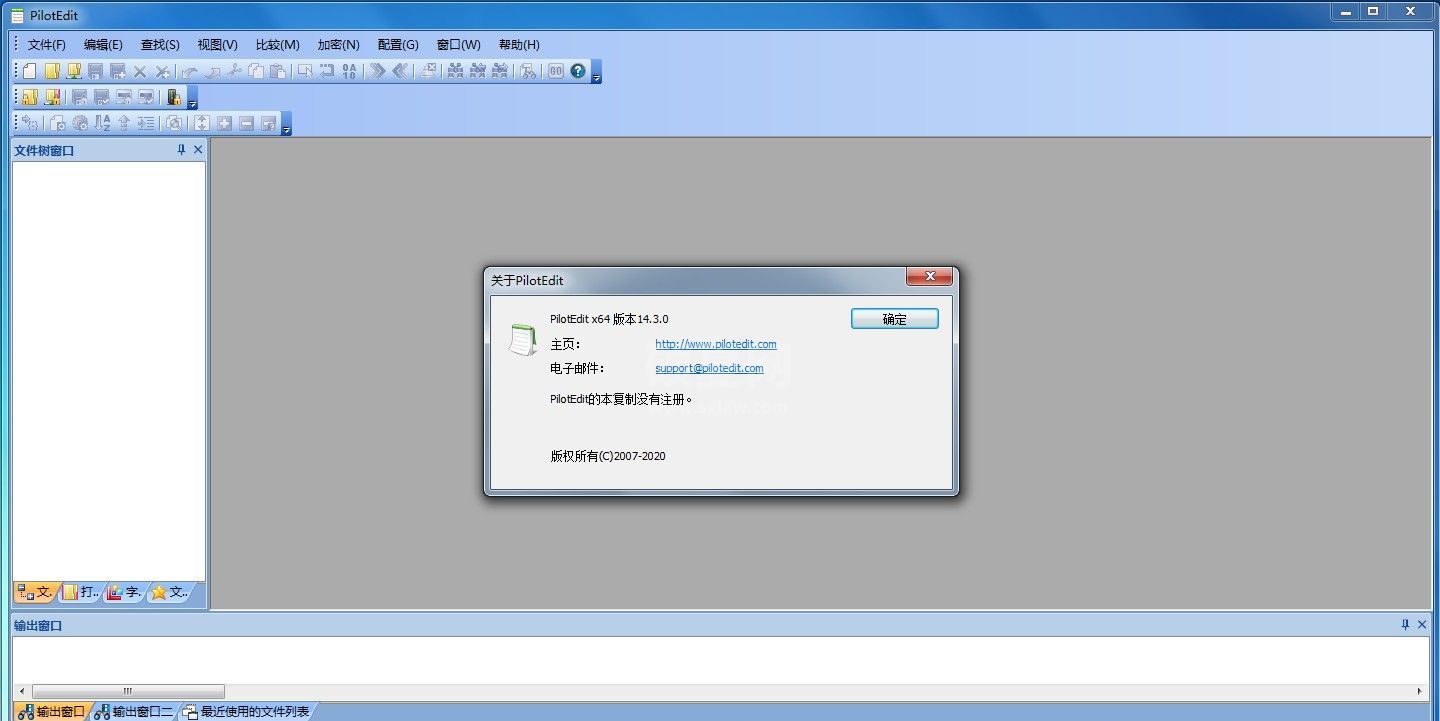This screenshot has height=721, width=1440.
Task: Open the 文件(F) menu
Action: coord(47,45)
